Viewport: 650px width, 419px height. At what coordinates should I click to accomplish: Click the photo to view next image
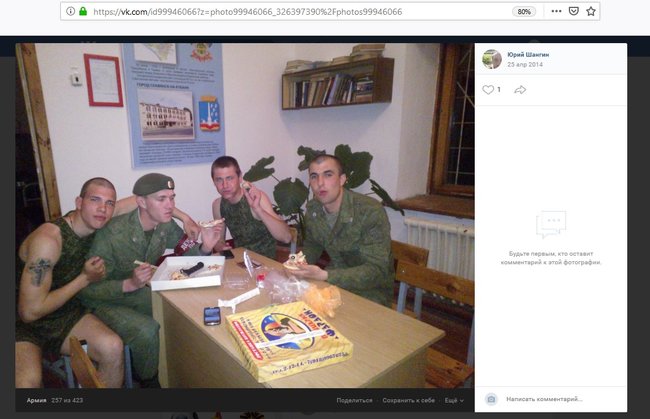click(245, 215)
